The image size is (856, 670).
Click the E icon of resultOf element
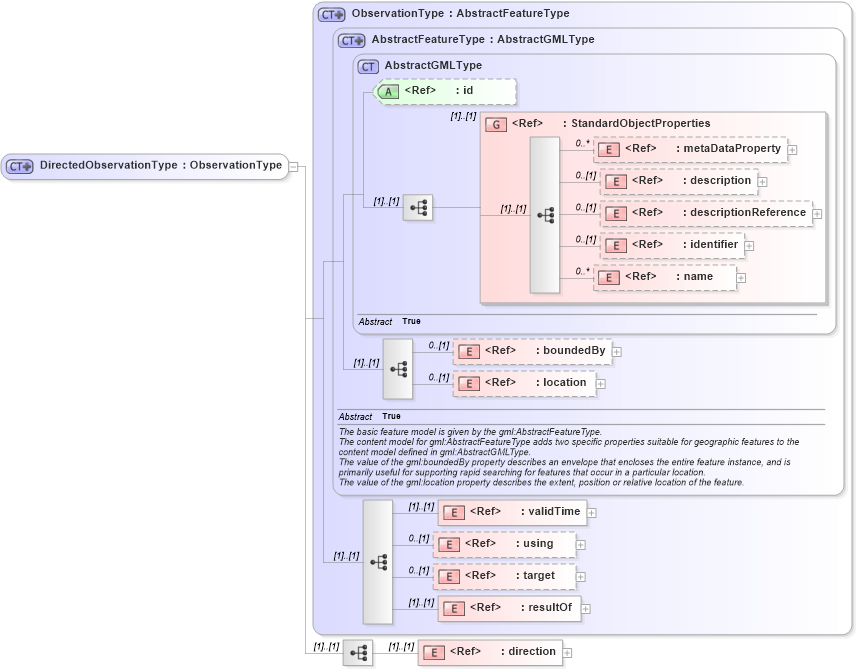(454, 608)
